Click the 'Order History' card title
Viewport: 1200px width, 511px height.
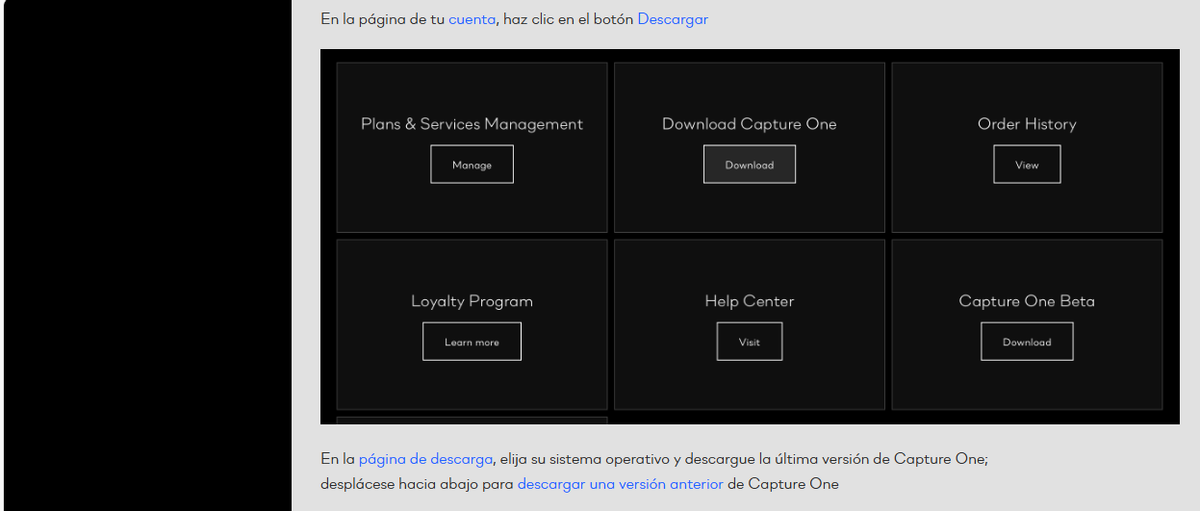coord(1026,124)
